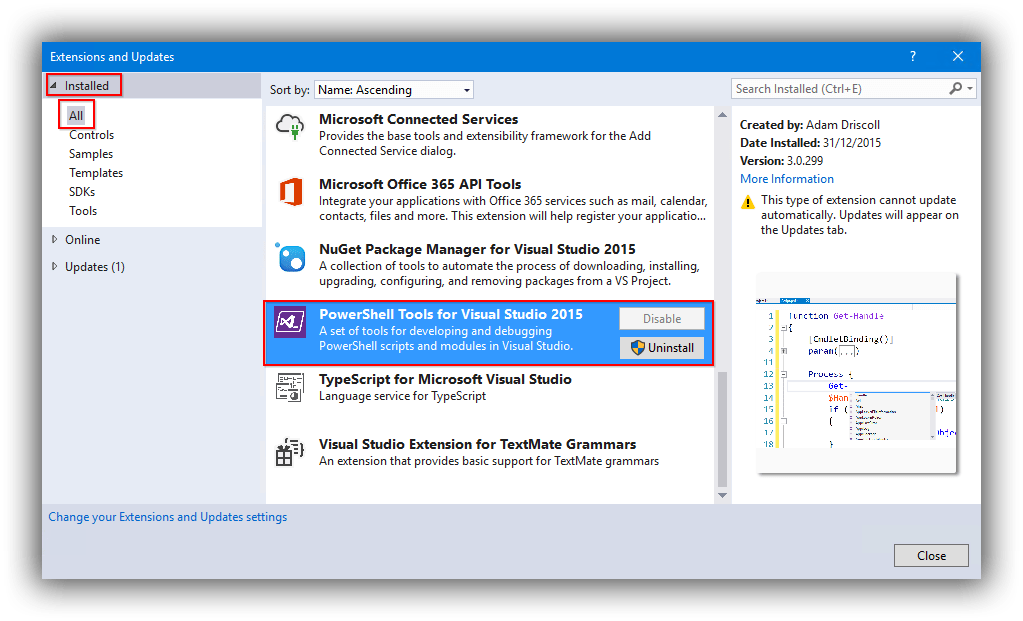Select the All category
This screenshot has height=621, width=1023.
click(x=76, y=115)
